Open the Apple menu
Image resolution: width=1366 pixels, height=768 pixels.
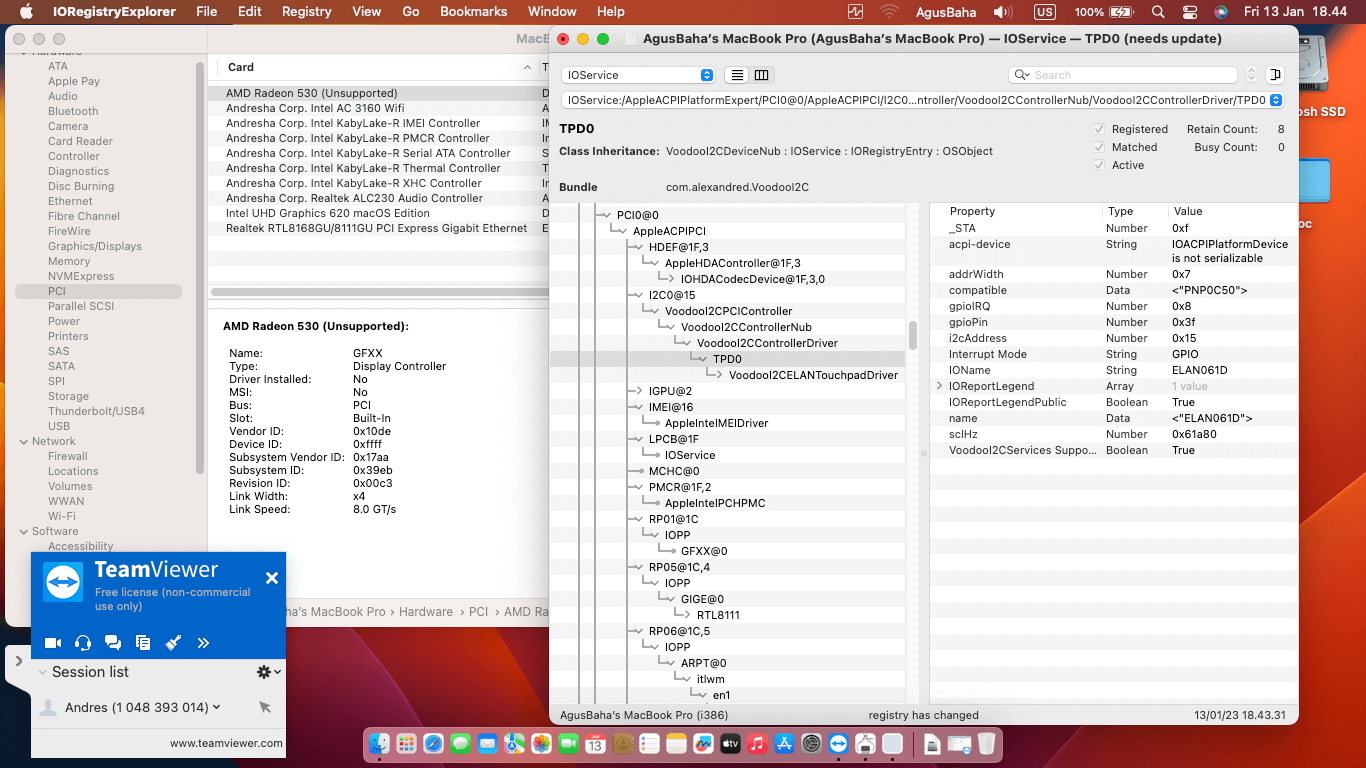click(x=27, y=12)
